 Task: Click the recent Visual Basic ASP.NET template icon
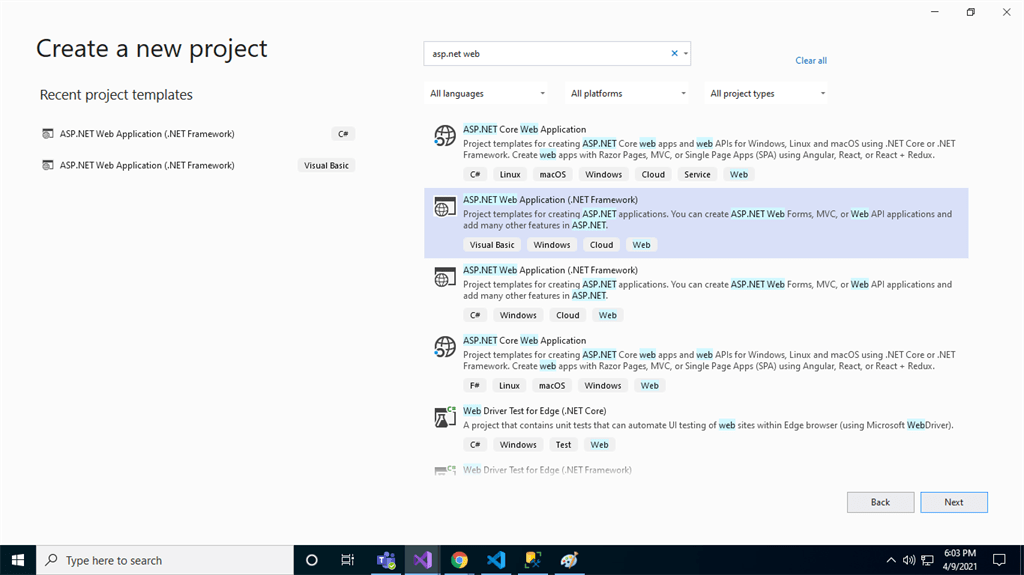click(48, 165)
